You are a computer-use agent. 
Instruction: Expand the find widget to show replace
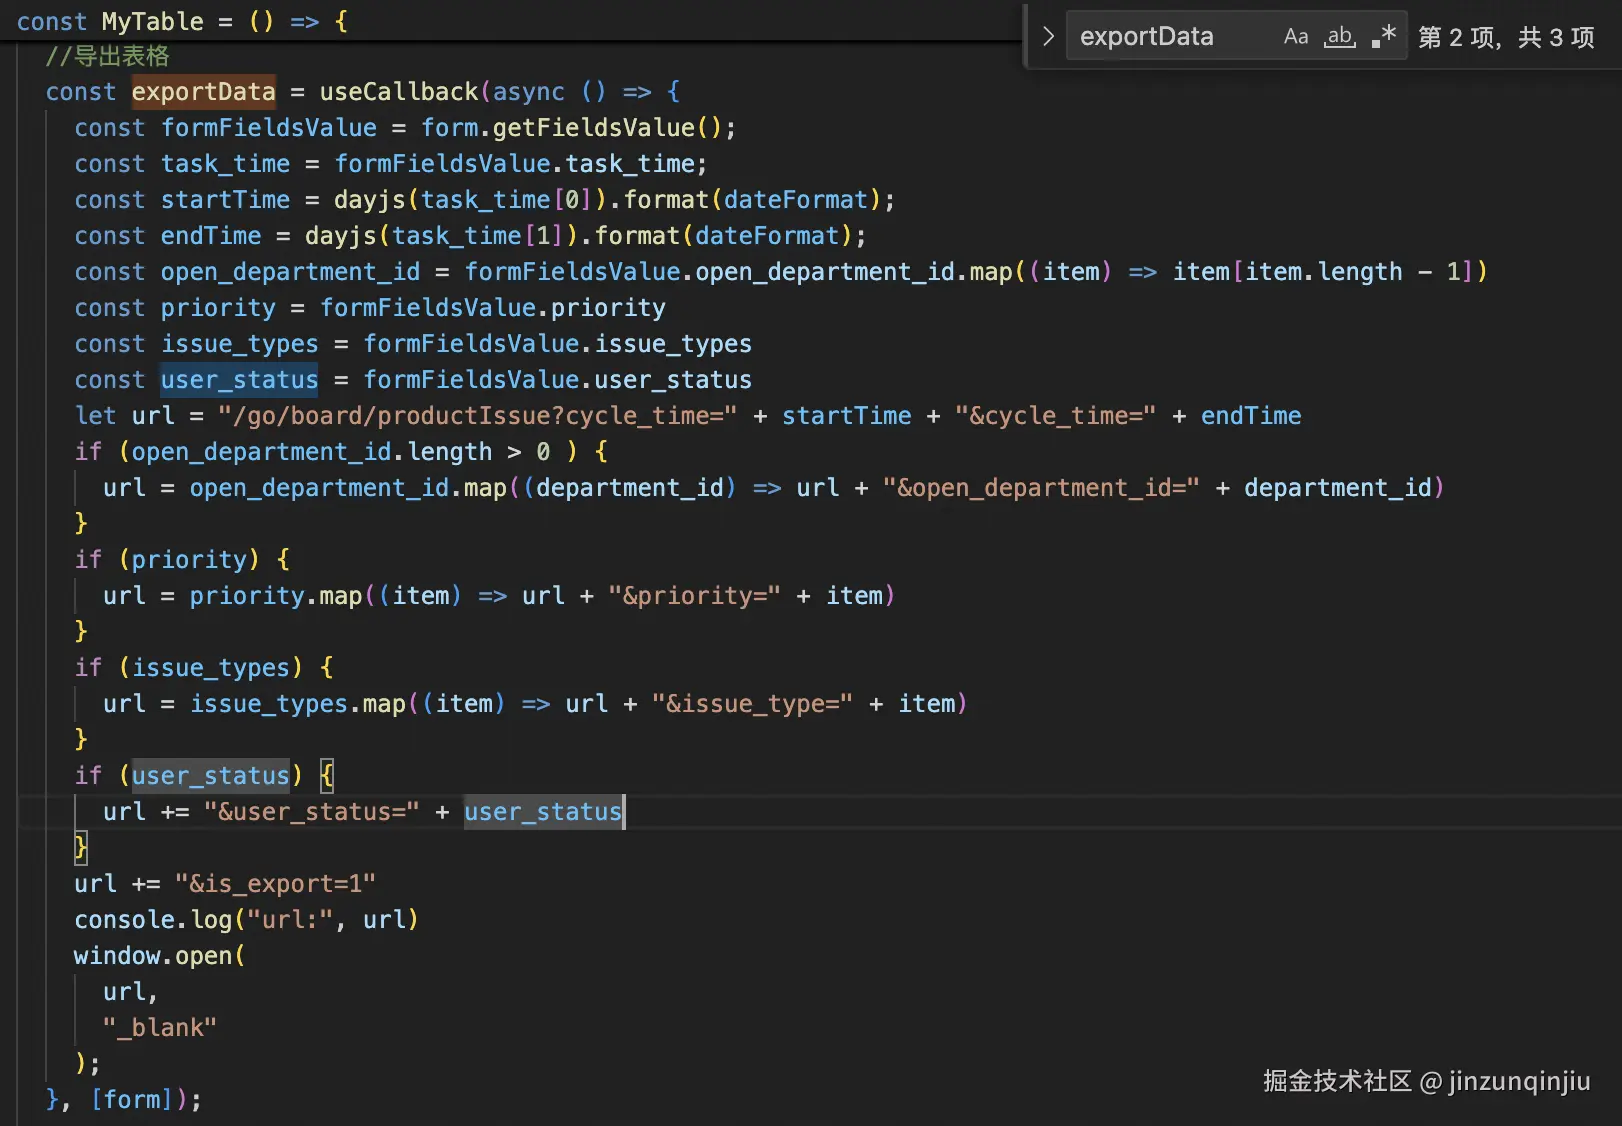[1047, 37]
